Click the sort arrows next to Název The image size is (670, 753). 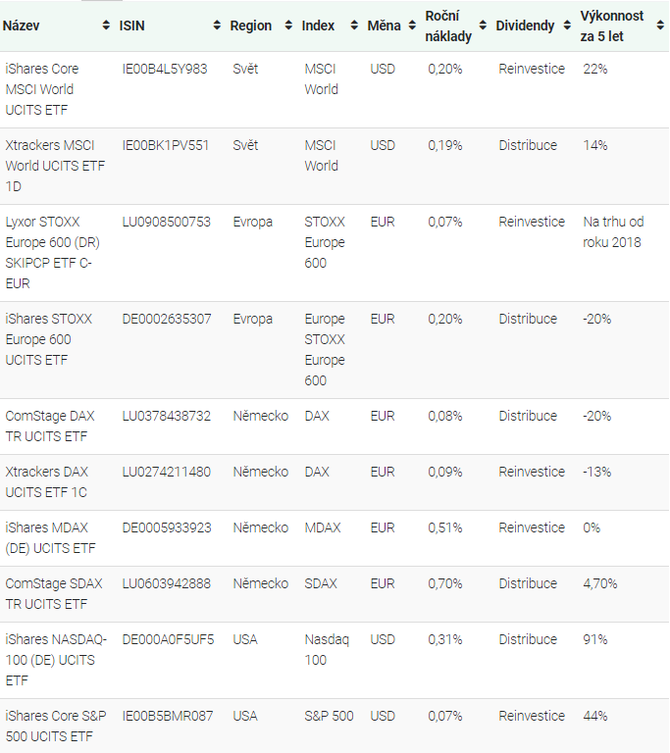click(x=106, y=25)
